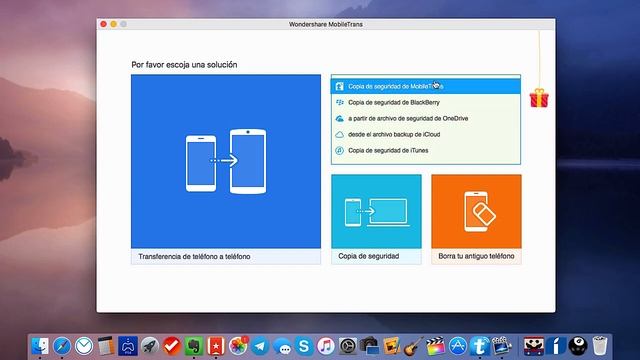640x360 pixels.
Task: Launch Final Cut Pro clapperboard icon
Action: [436, 346]
